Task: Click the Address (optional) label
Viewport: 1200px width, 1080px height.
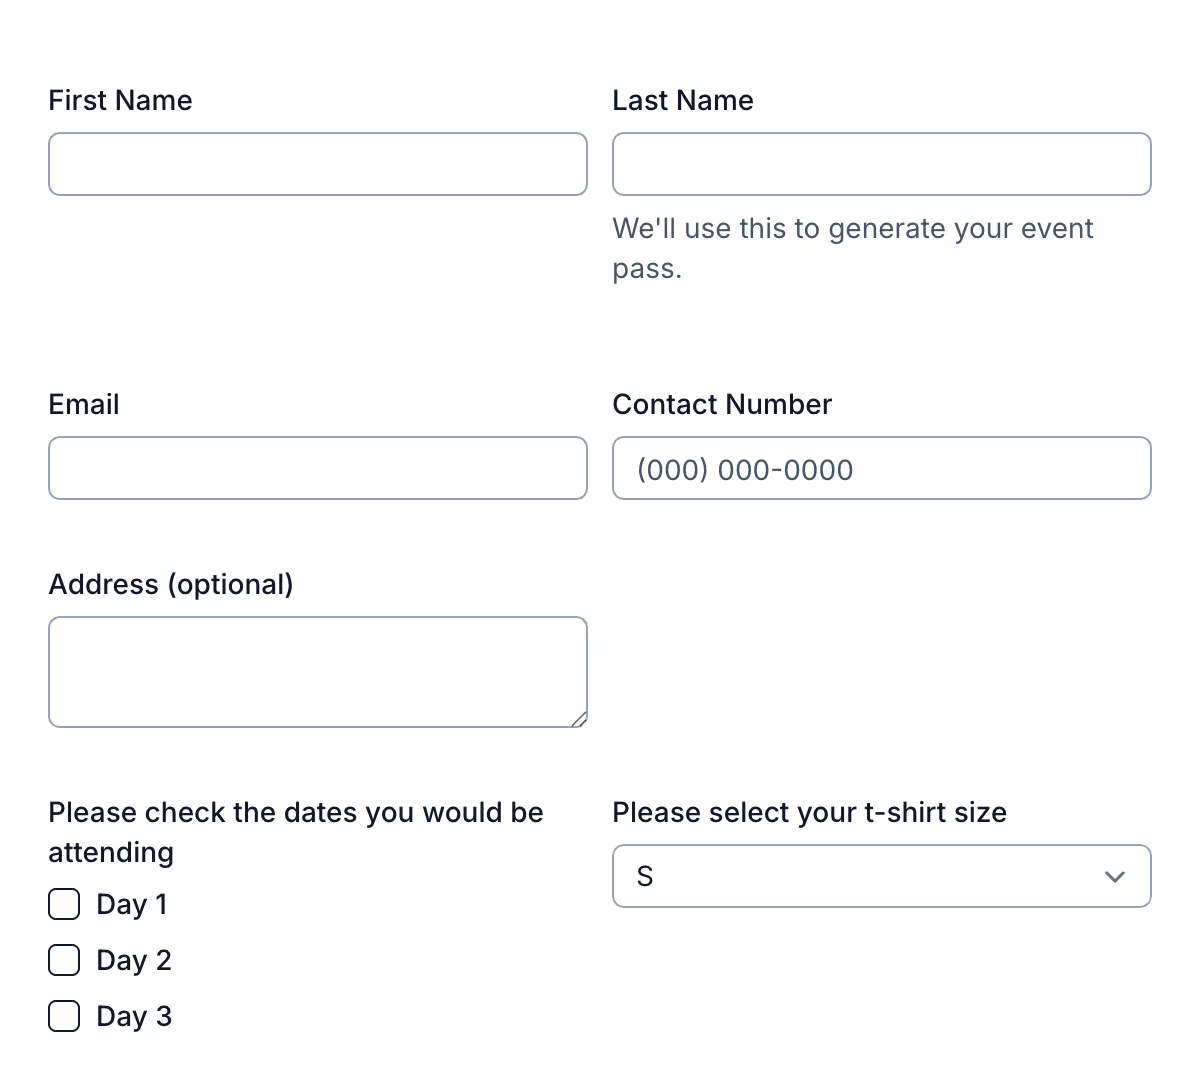Action: 171,584
